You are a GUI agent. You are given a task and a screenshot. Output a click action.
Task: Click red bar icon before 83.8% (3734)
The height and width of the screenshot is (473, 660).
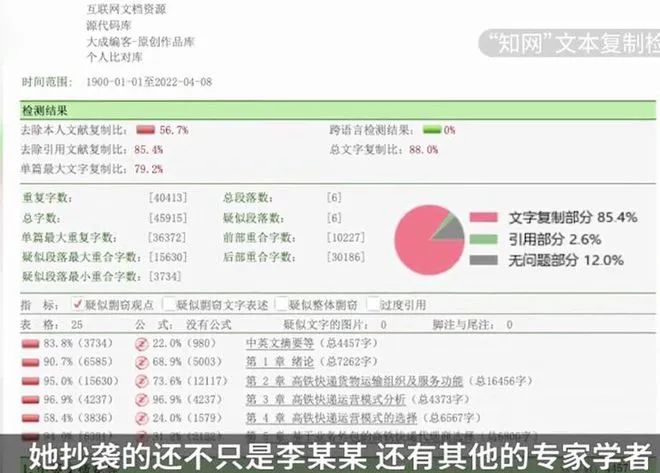click(x=30, y=344)
